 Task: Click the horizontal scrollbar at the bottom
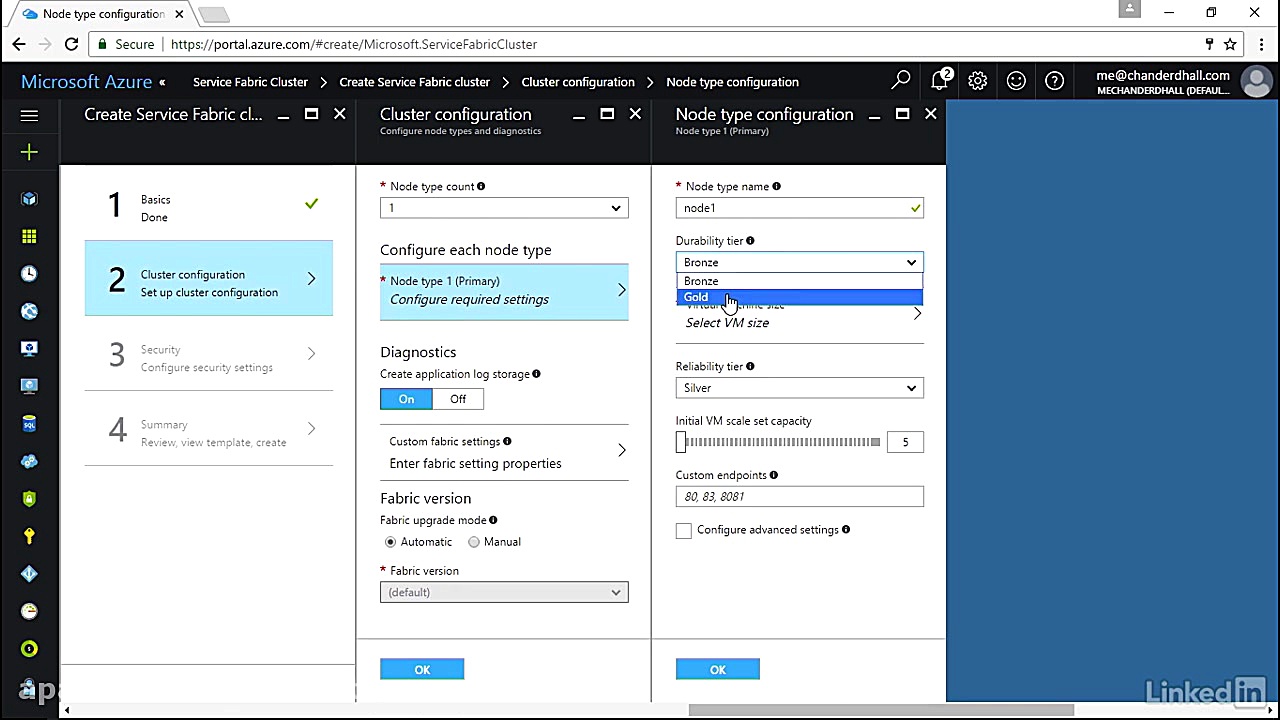(x=880, y=711)
